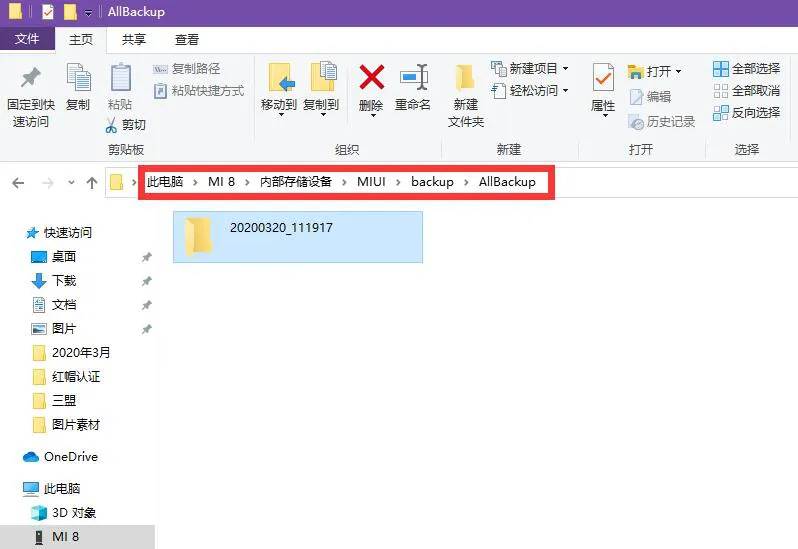Click the Copy icon in ribbon

coord(78,78)
